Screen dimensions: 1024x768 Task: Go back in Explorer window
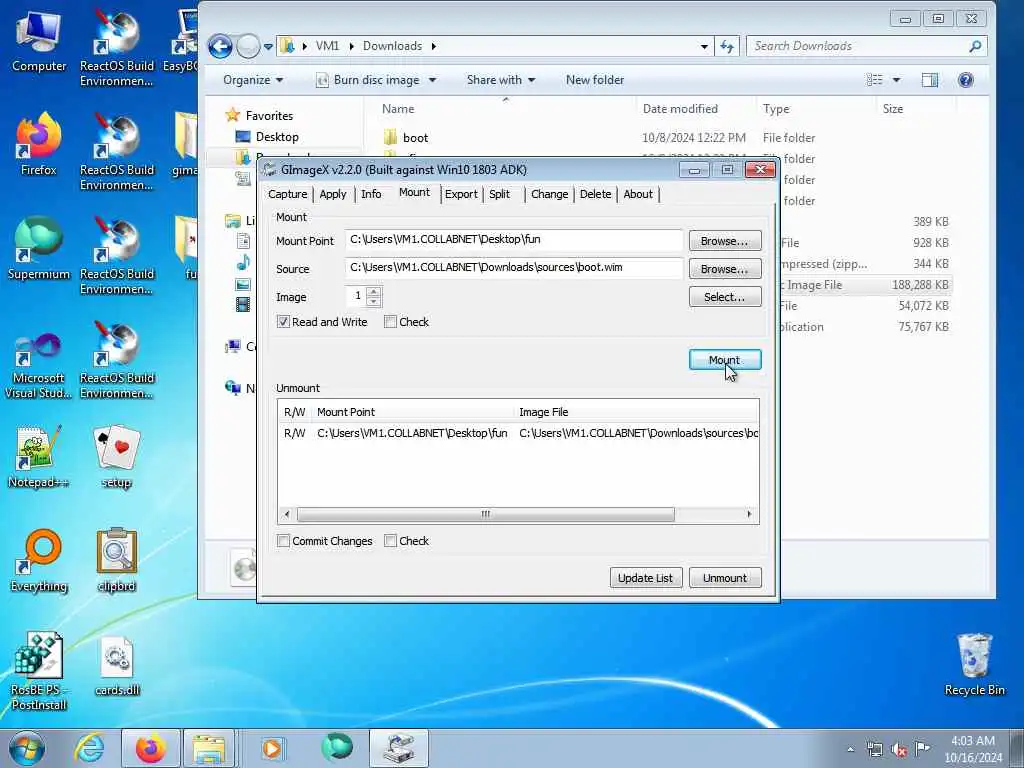(221, 46)
